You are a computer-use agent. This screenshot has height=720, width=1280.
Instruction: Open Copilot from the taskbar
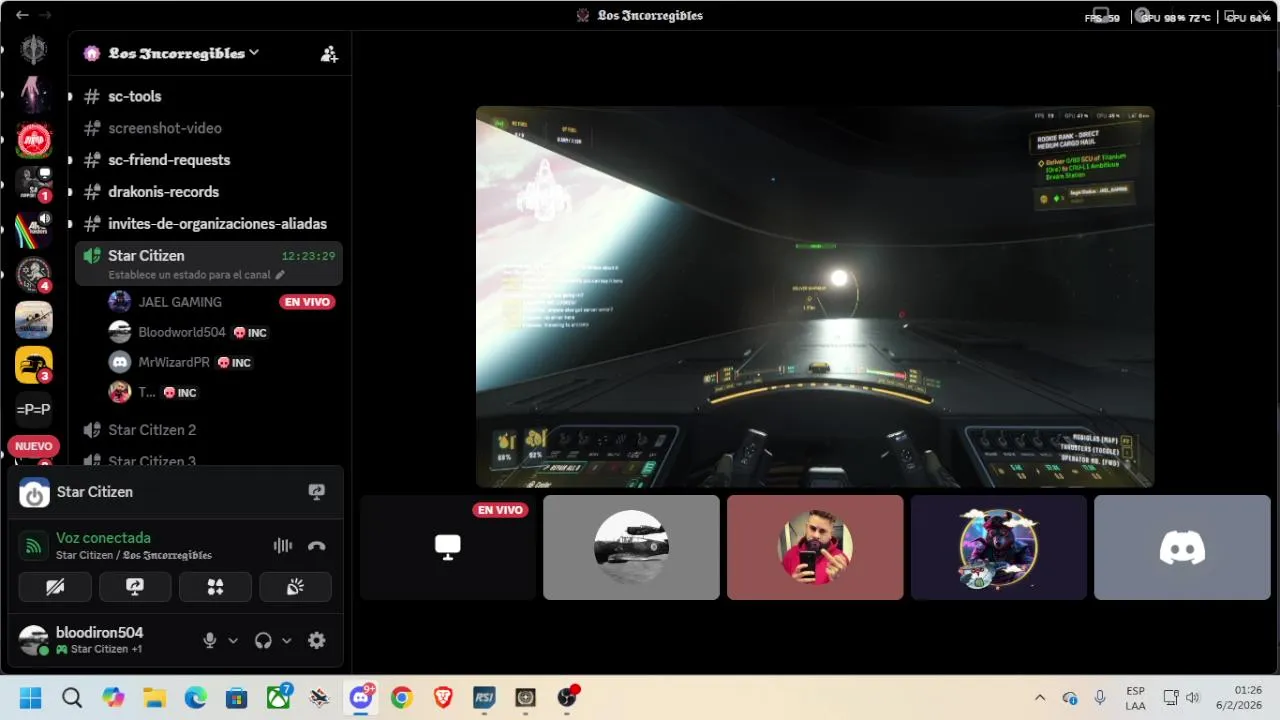113,698
